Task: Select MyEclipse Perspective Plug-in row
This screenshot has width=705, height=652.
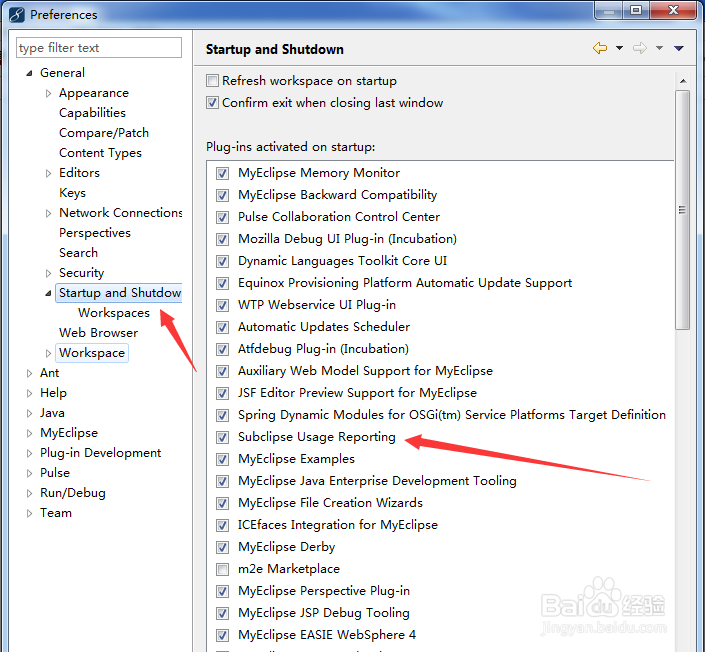Action: [x=324, y=591]
